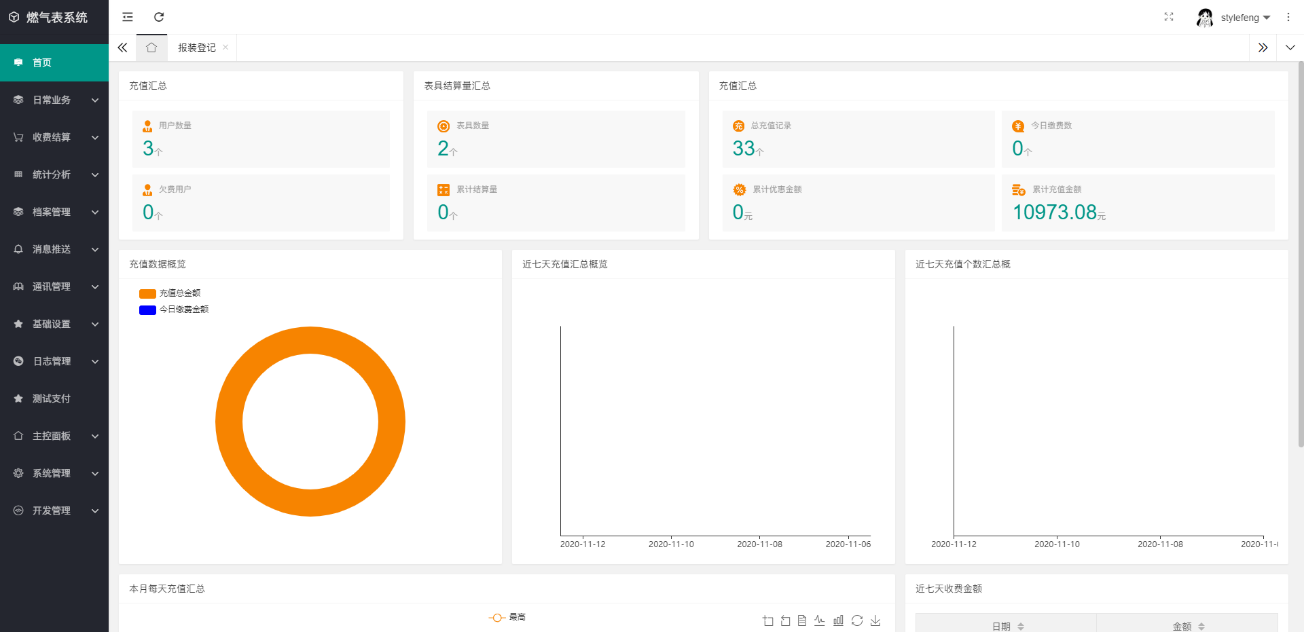Switch chart to bar view icon

pos(838,621)
